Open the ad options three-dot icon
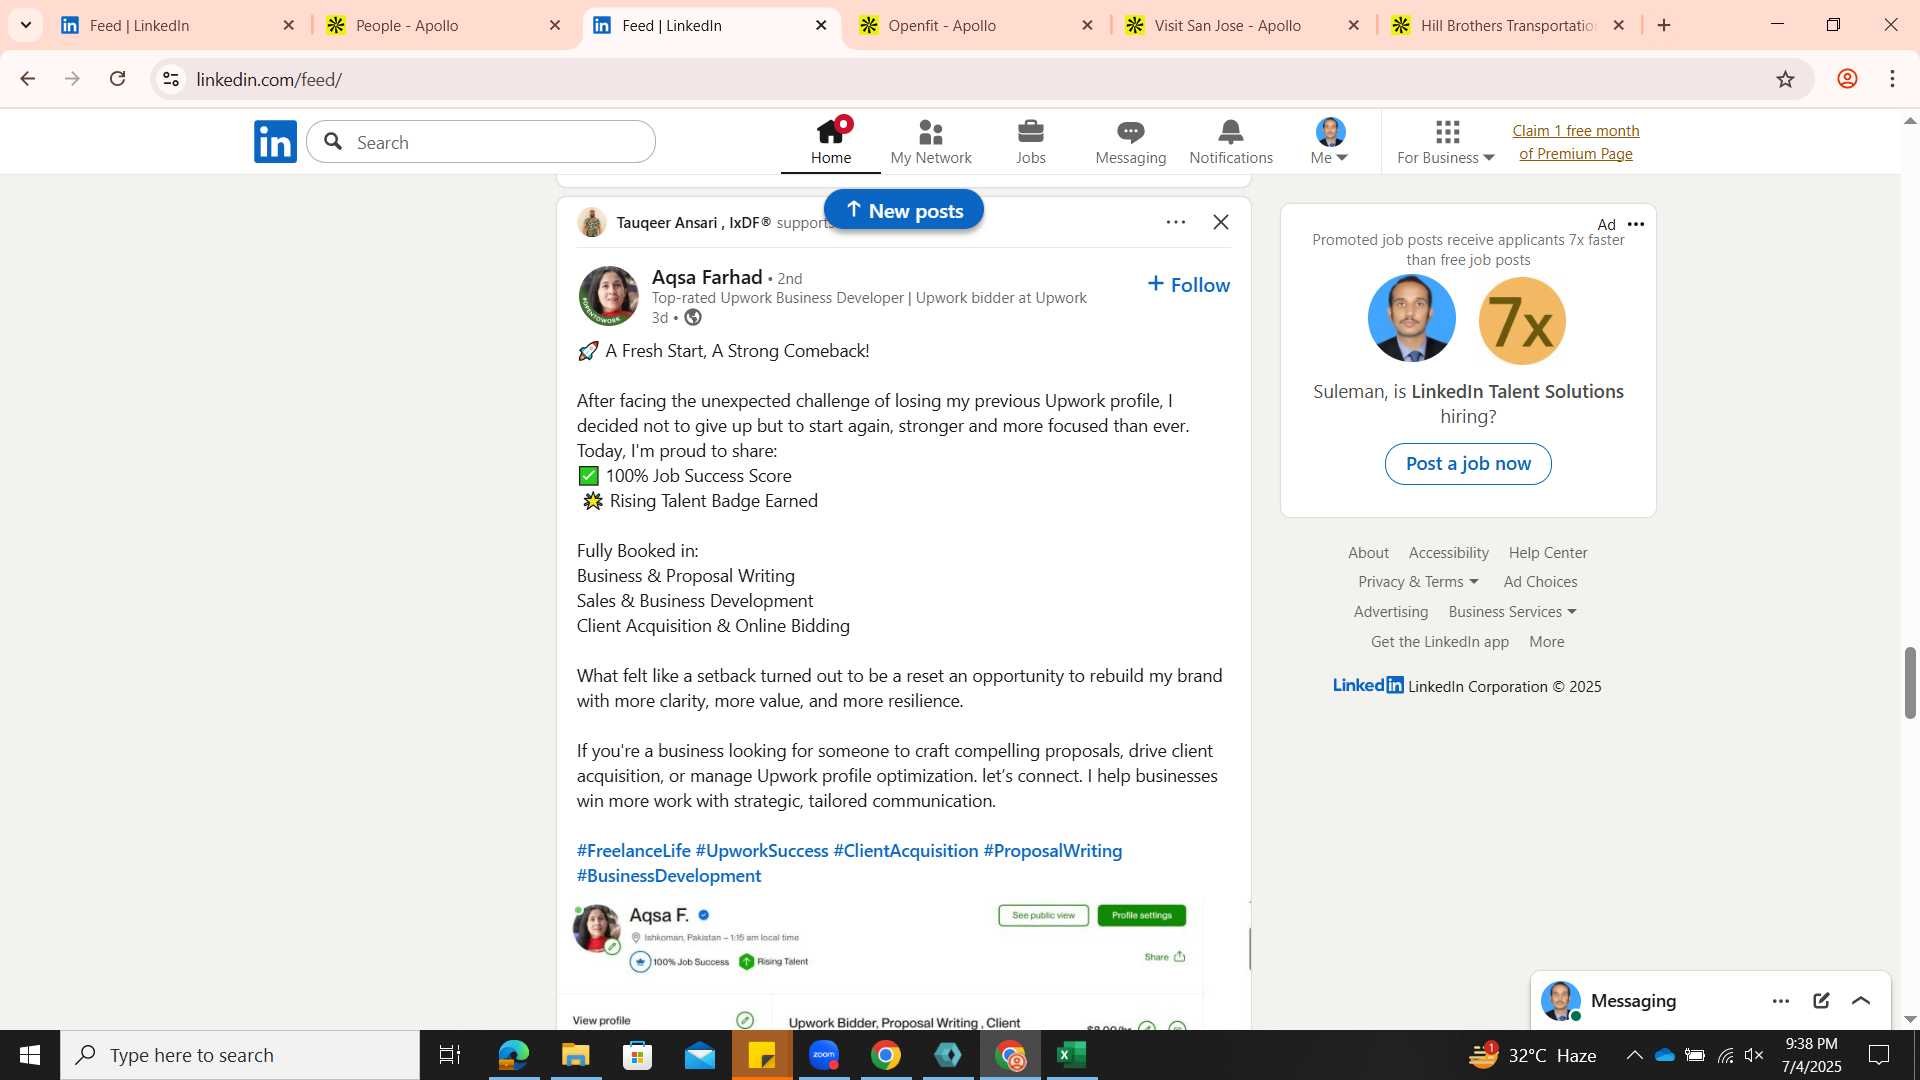The image size is (1920, 1080). (1636, 224)
